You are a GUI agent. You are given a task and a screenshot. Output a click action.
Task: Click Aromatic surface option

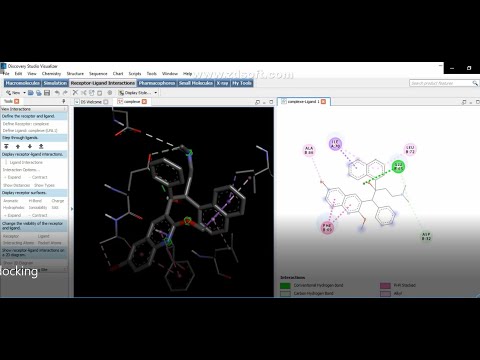click(x=11, y=201)
